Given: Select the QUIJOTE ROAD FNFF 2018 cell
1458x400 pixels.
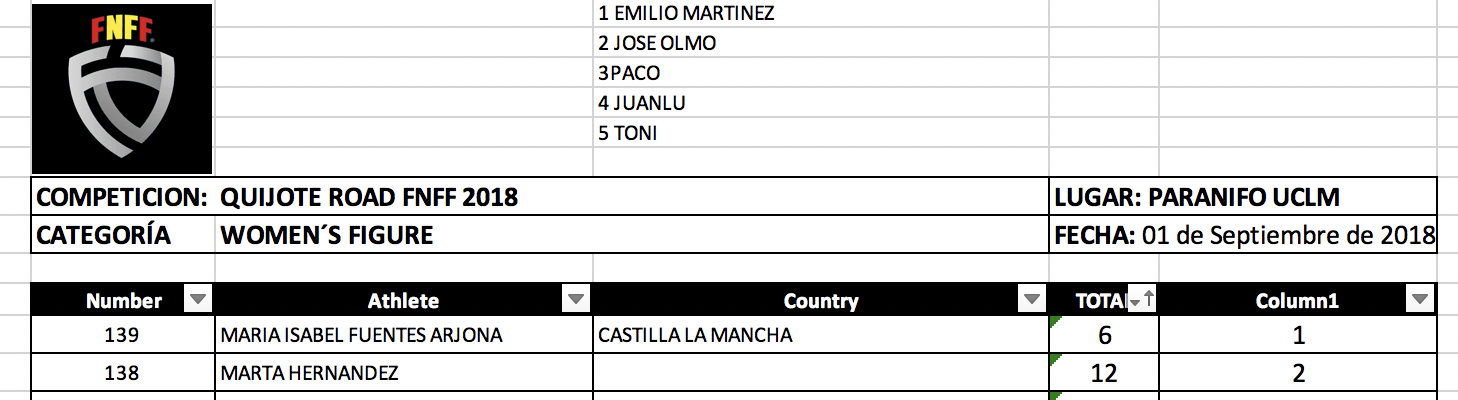Looking at the screenshot, I should click(369, 197).
